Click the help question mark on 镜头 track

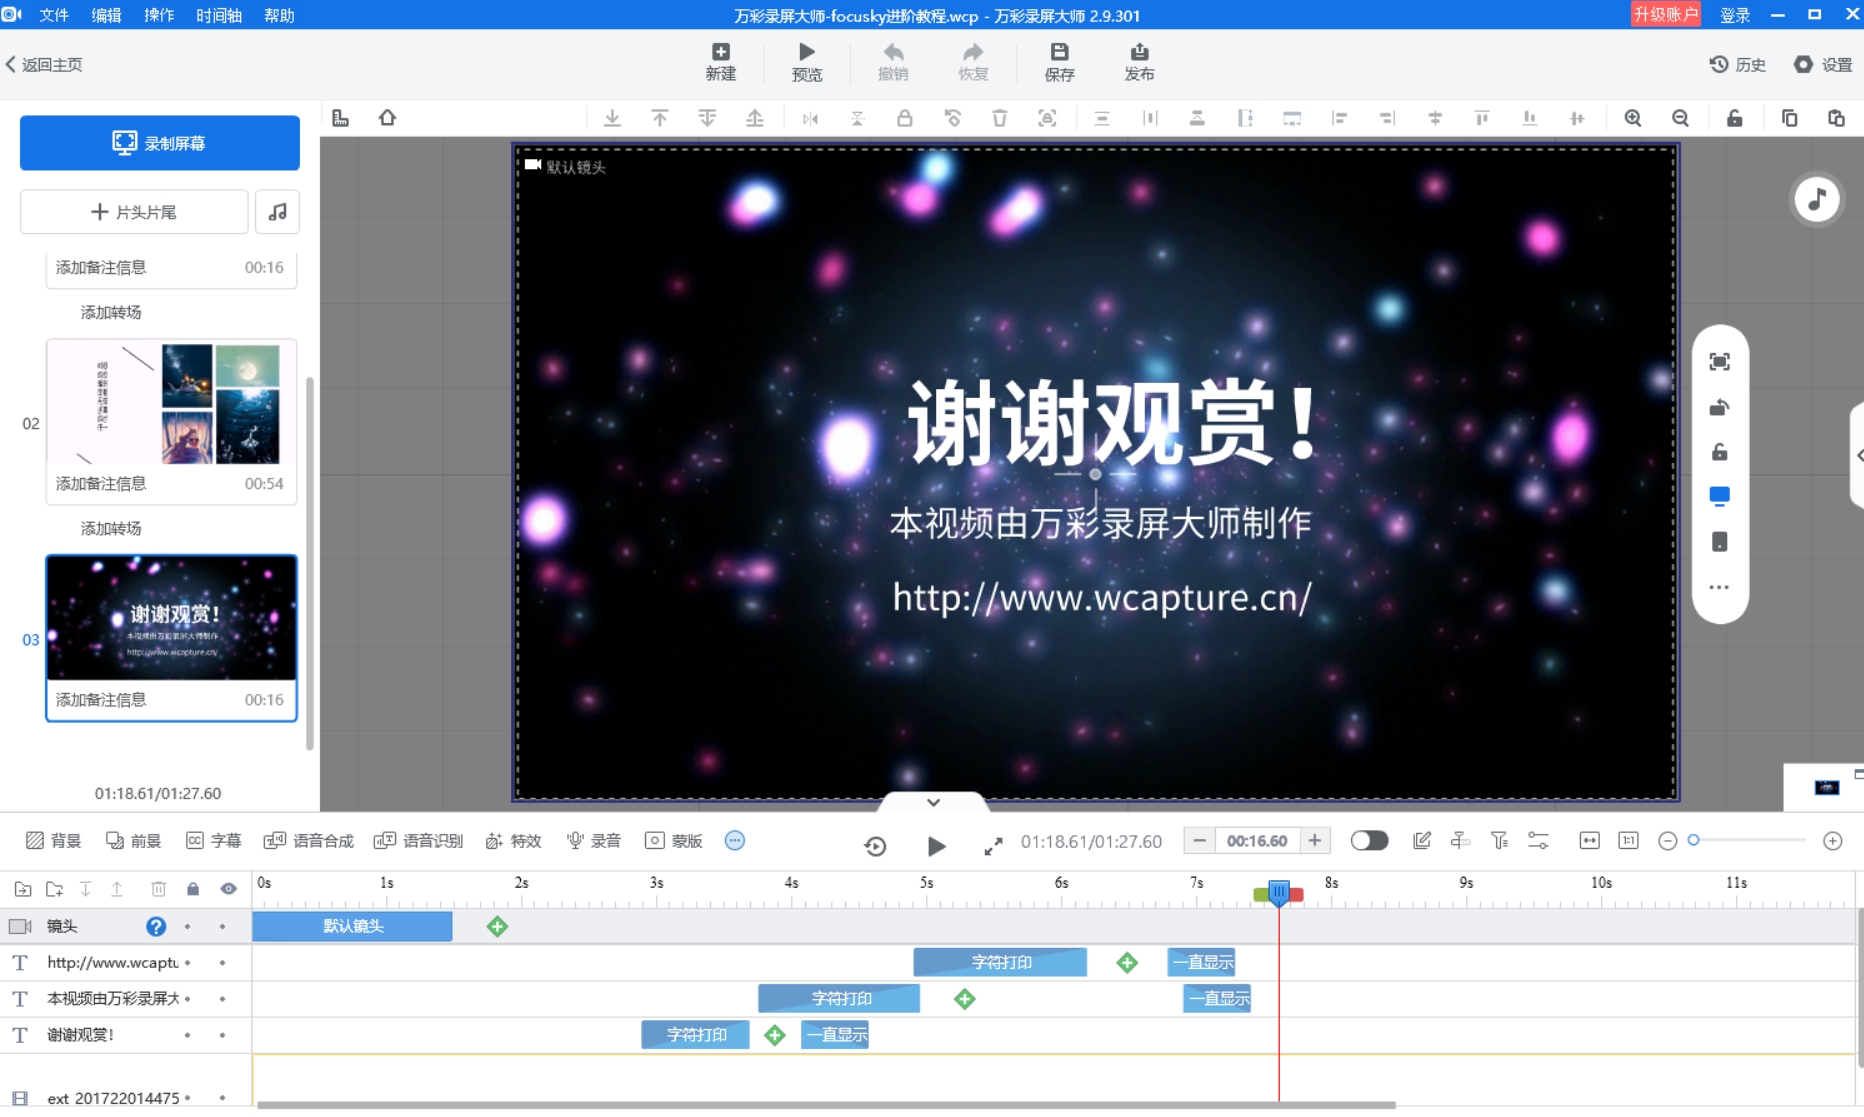coord(156,926)
